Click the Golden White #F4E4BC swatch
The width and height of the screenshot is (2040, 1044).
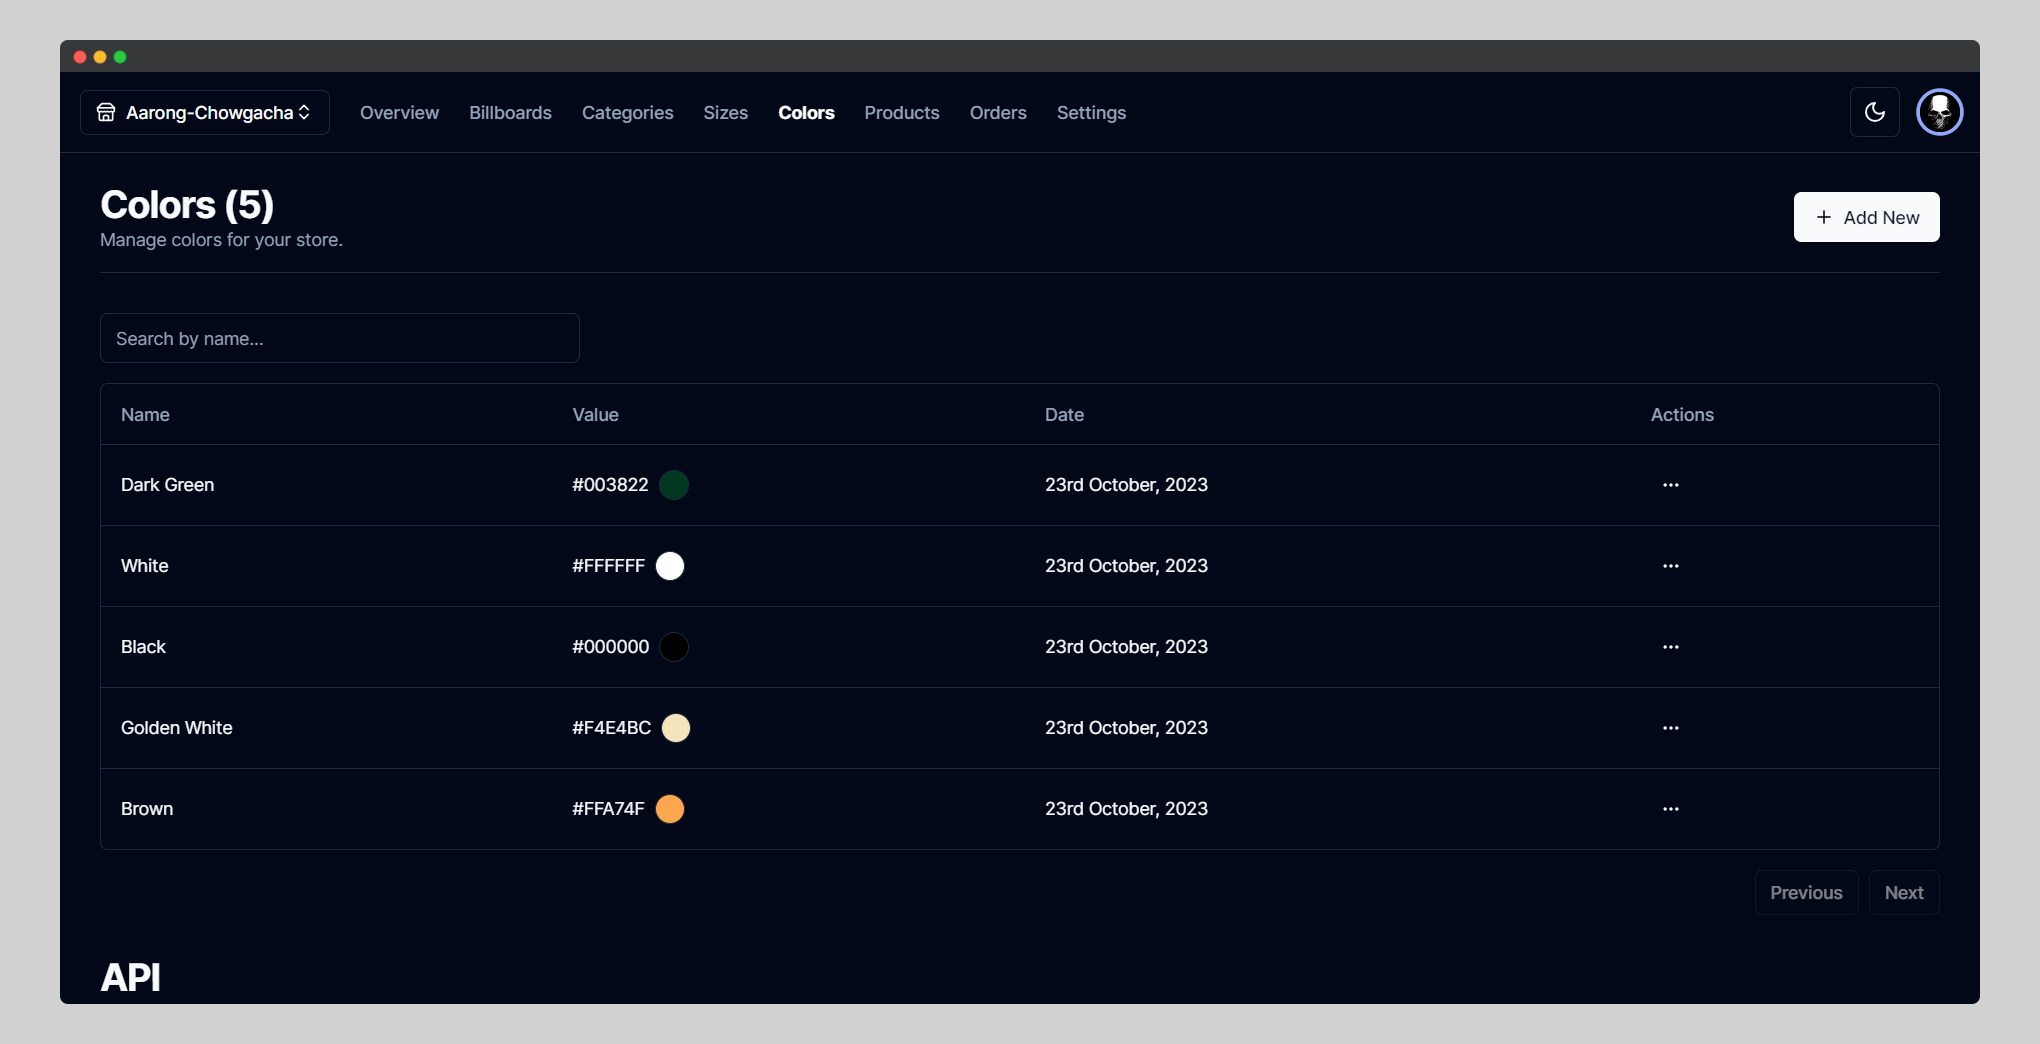[676, 728]
